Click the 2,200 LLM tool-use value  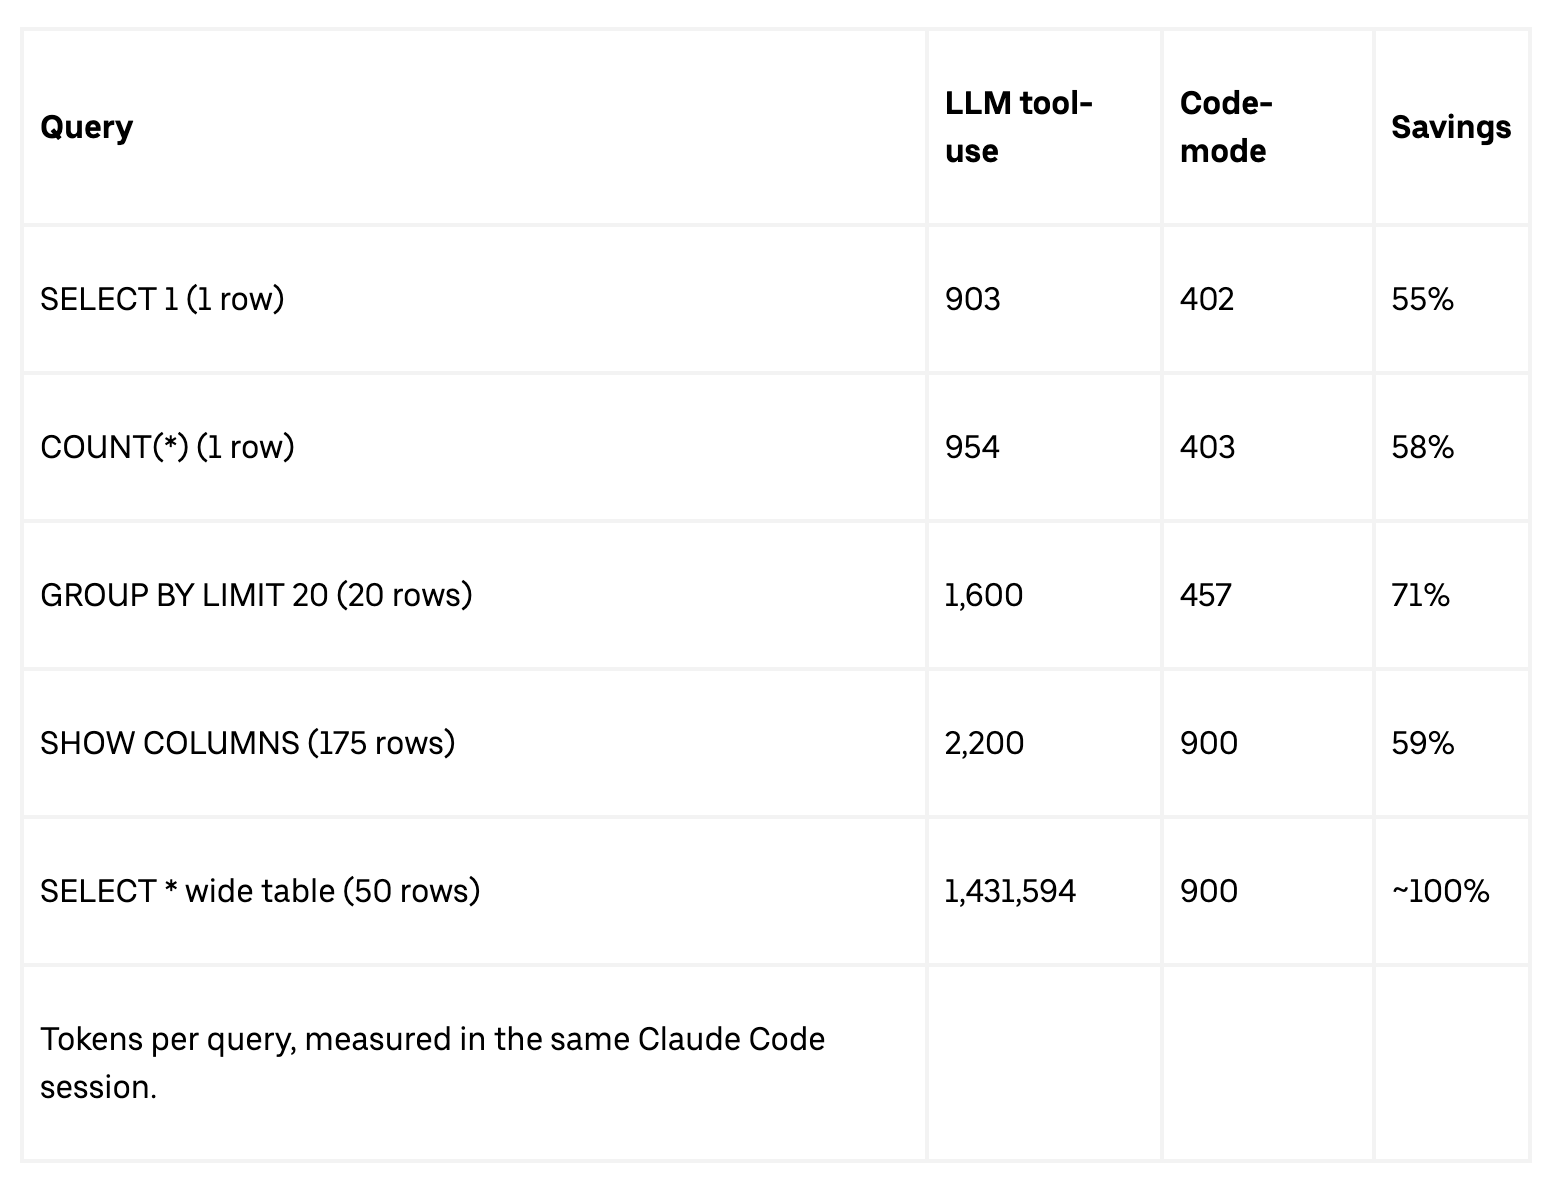pos(984,743)
